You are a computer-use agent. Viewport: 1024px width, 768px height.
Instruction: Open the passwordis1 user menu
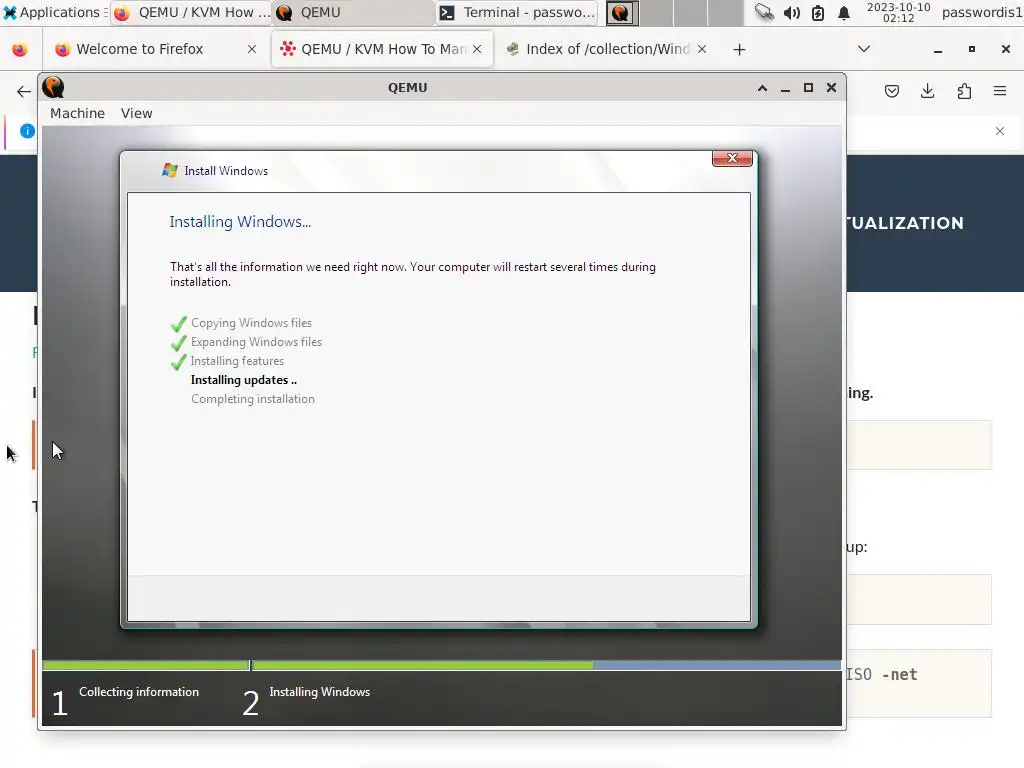click(982, 12)
